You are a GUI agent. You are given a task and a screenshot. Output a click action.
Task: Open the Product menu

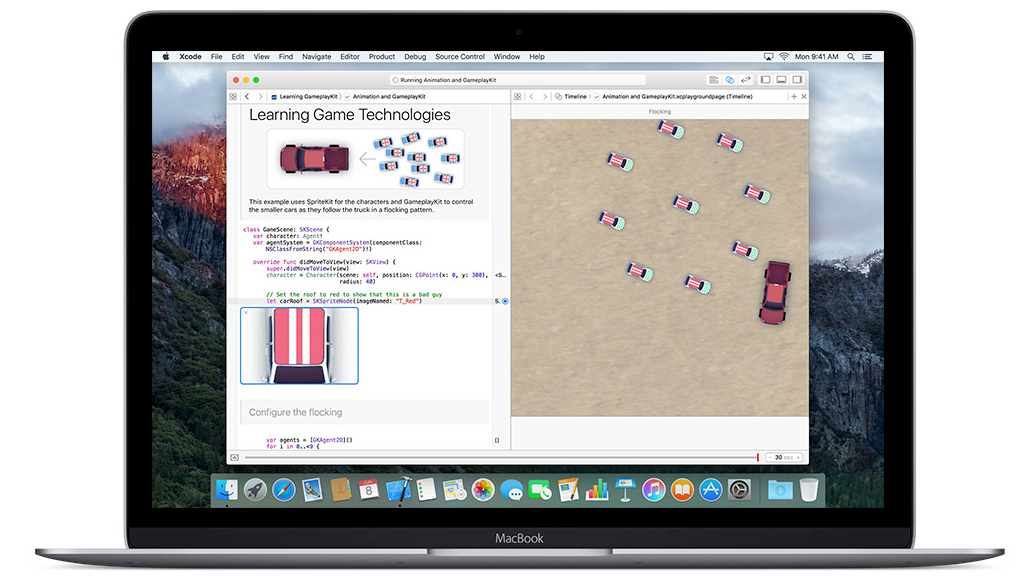(381, 57)
